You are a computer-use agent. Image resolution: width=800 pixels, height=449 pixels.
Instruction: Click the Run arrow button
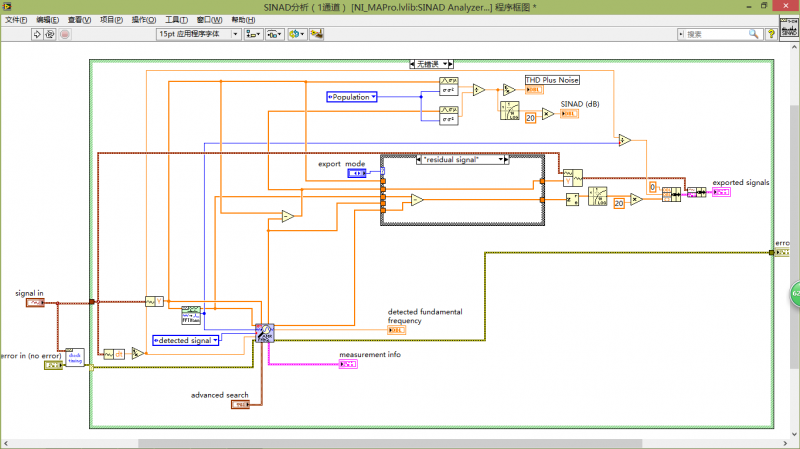(37, 34)
